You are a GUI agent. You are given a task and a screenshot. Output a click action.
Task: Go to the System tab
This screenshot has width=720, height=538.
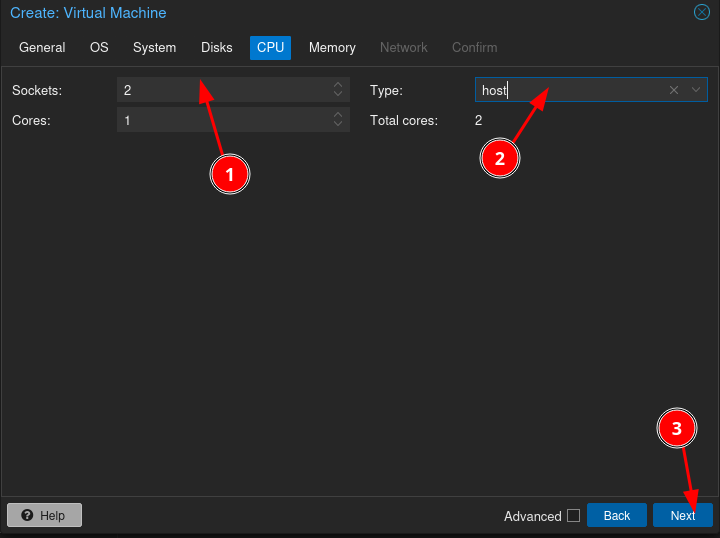click(x=154, y=48)
